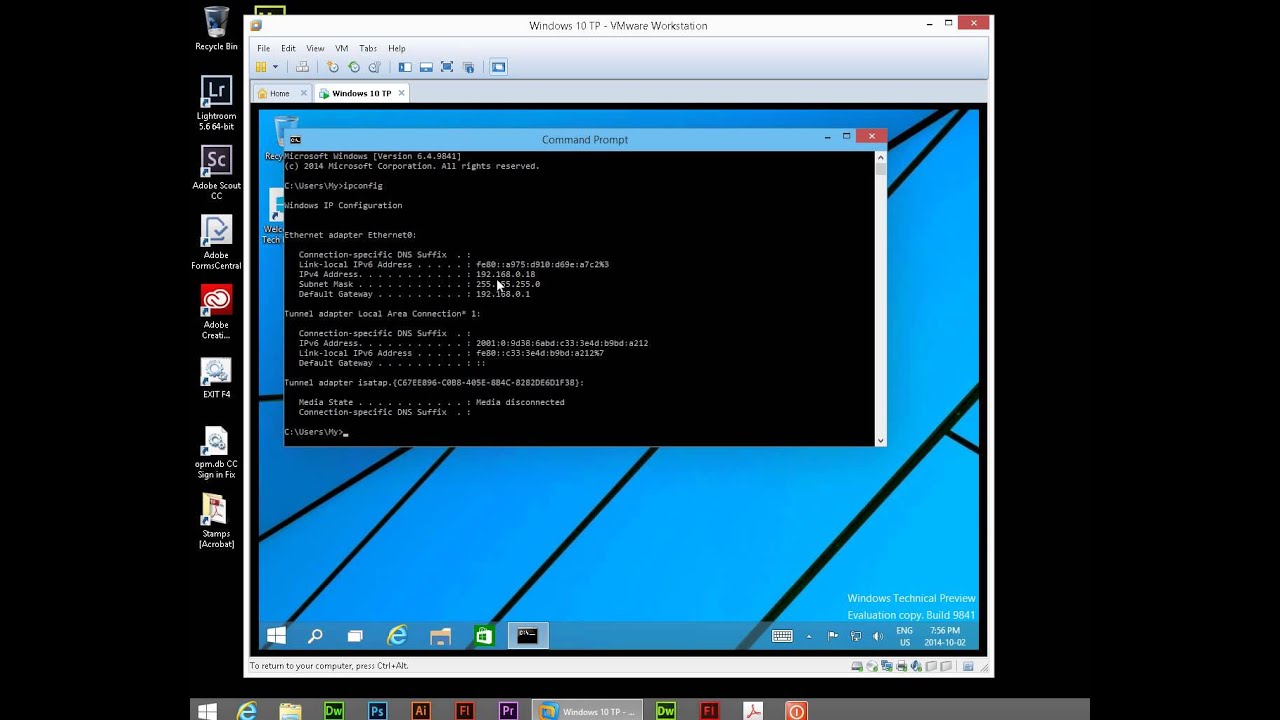Open Lightroom 5.6 64-bit desktop shortcut
The image size is (1280, 720).
pos(216,104)
